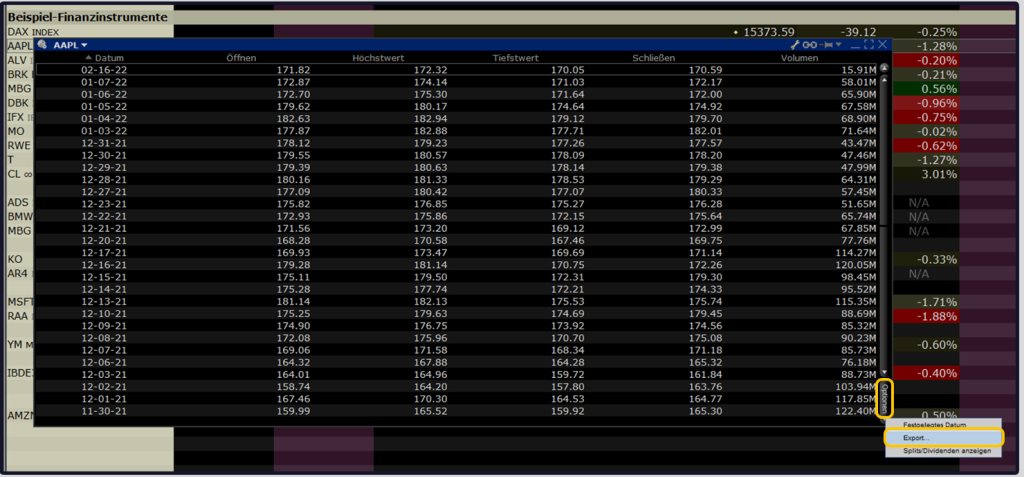Click the Öffnen column header

click(x=241, y=58)
